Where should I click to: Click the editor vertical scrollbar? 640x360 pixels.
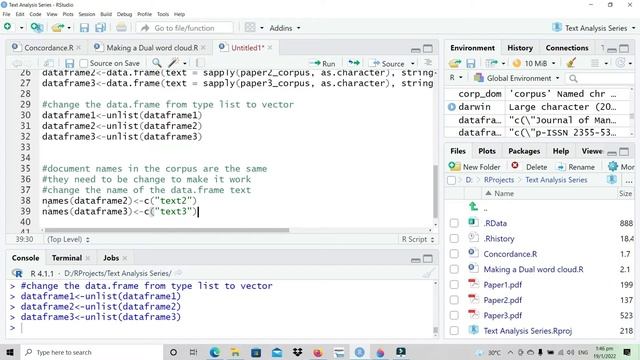click(435, 191)
